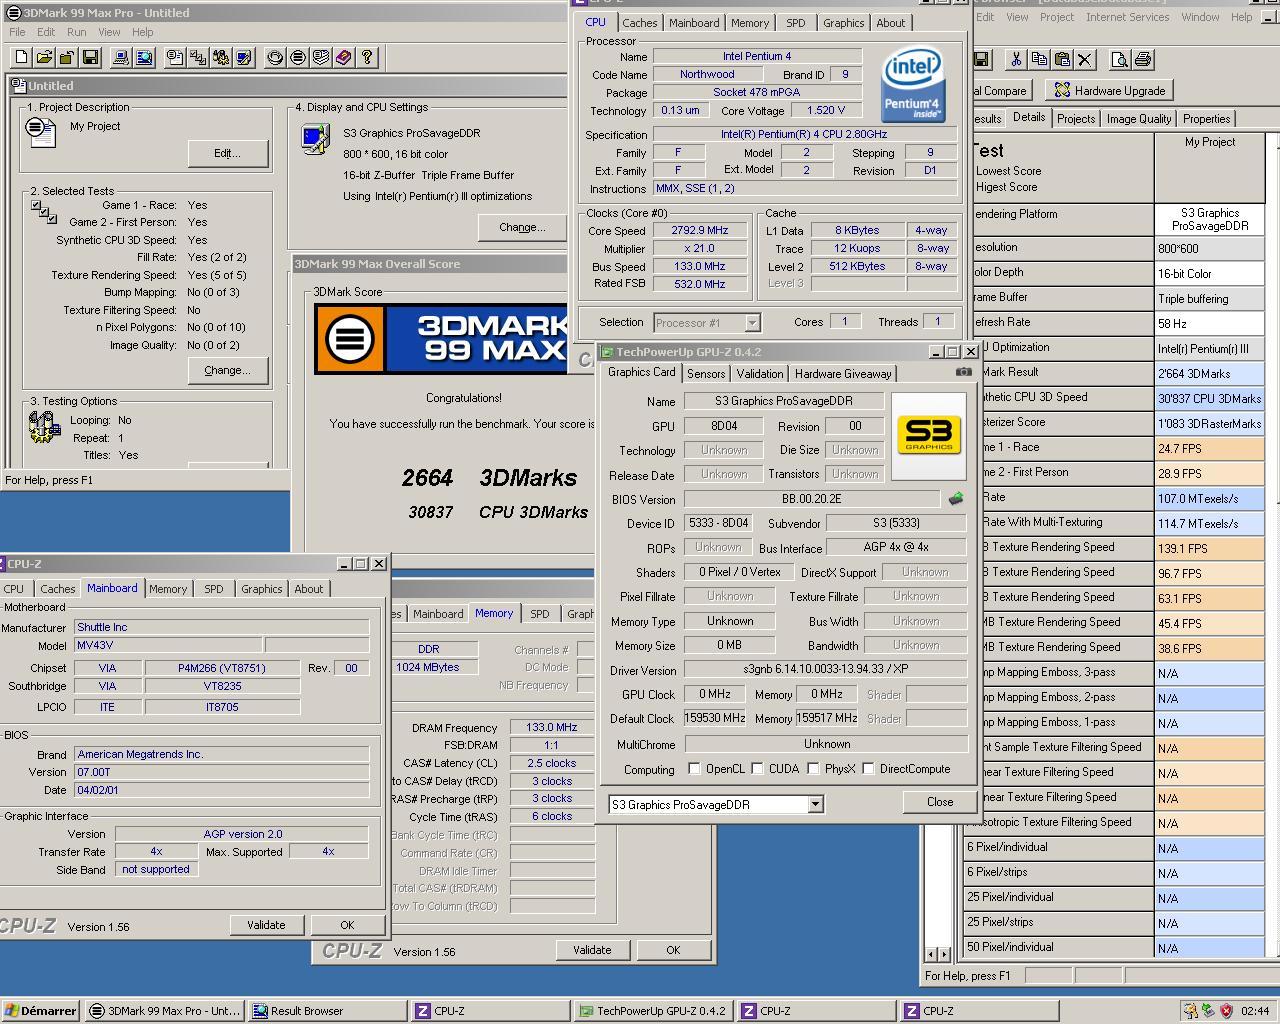The width and height of the screenshot is (1280, 1024).
Task: Click the purple help book toolbar icon
Action: click(x=344, y=58)
